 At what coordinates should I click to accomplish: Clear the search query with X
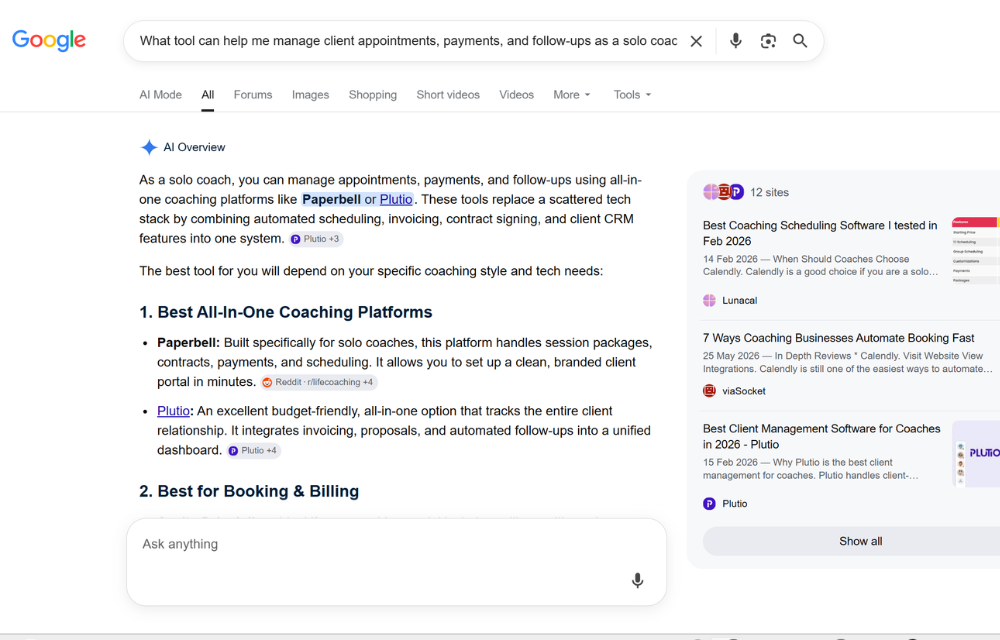[696, 41]
